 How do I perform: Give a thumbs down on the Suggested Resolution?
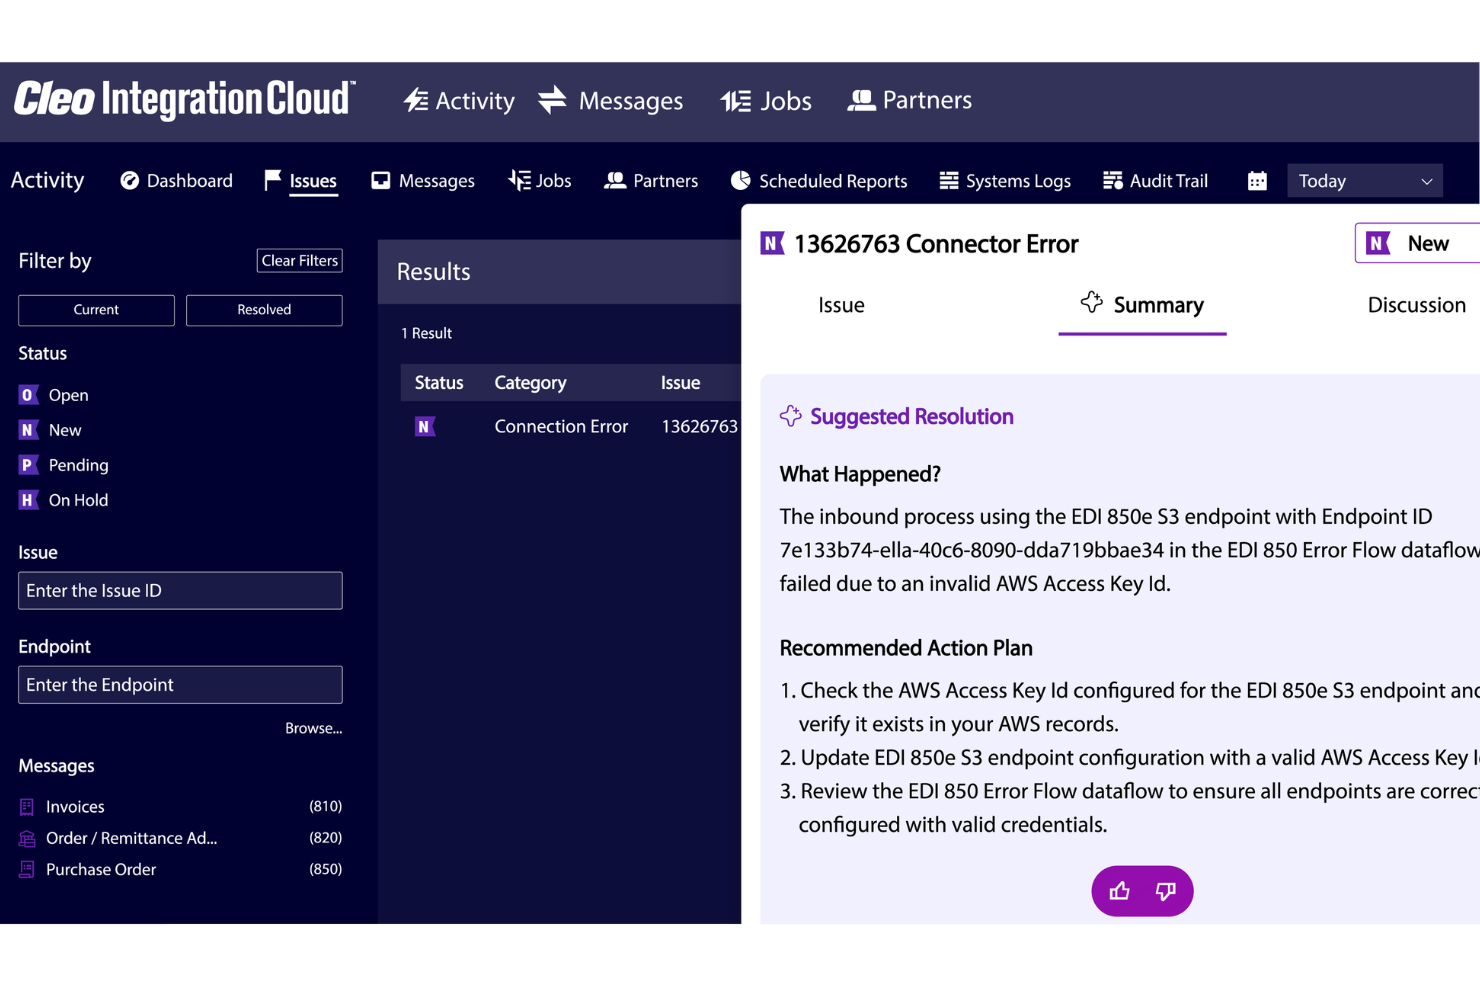pyautogui.click(x=1165, y=891)
